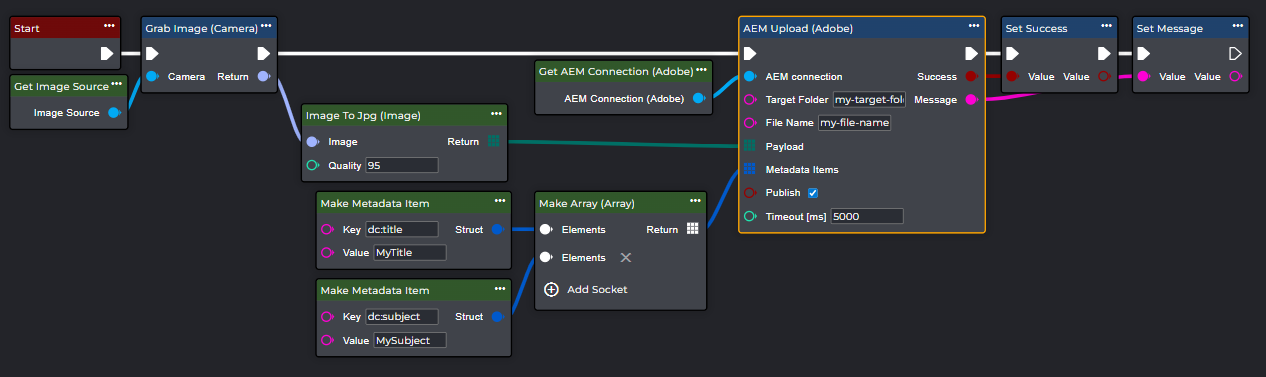Click first Elements input socket on Make Array
Viewport: 1266px width, 377px height.
click(547, 229)
